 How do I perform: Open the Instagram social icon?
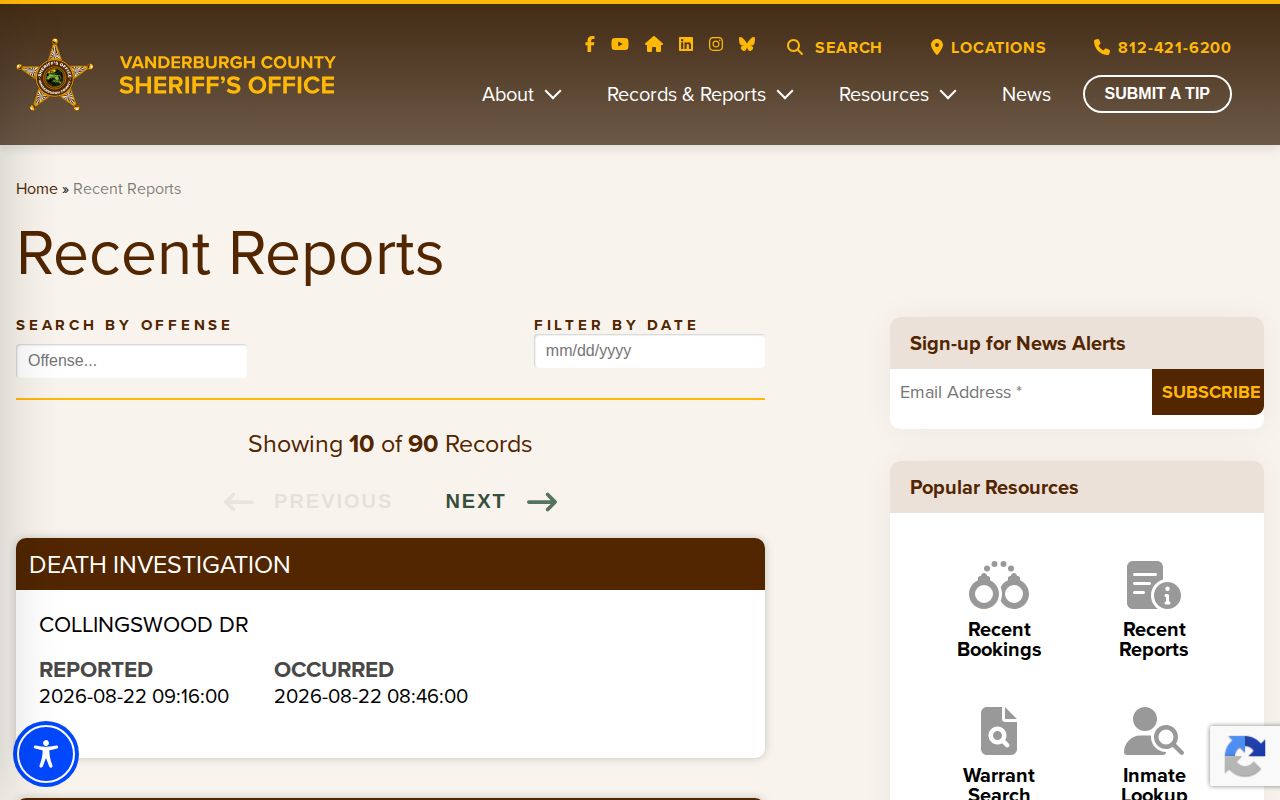716,44
